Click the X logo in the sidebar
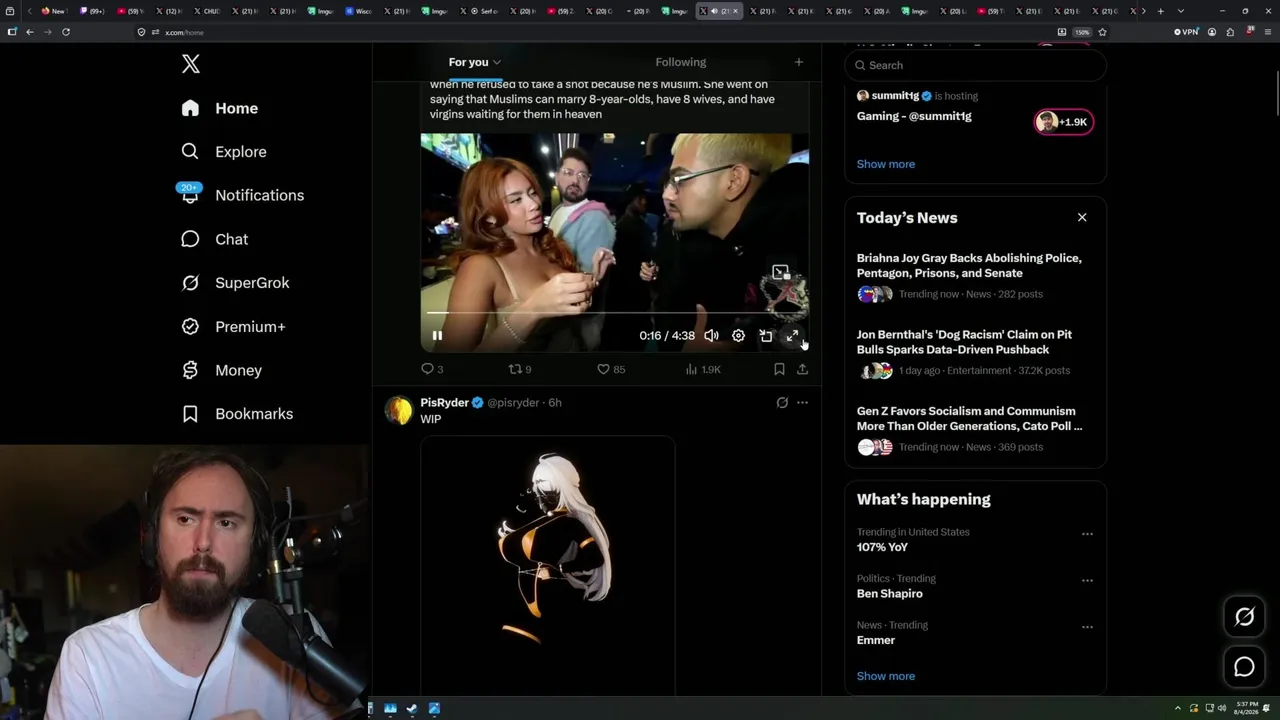This screenshot has height=720, width=1280. tap(191, 64)
